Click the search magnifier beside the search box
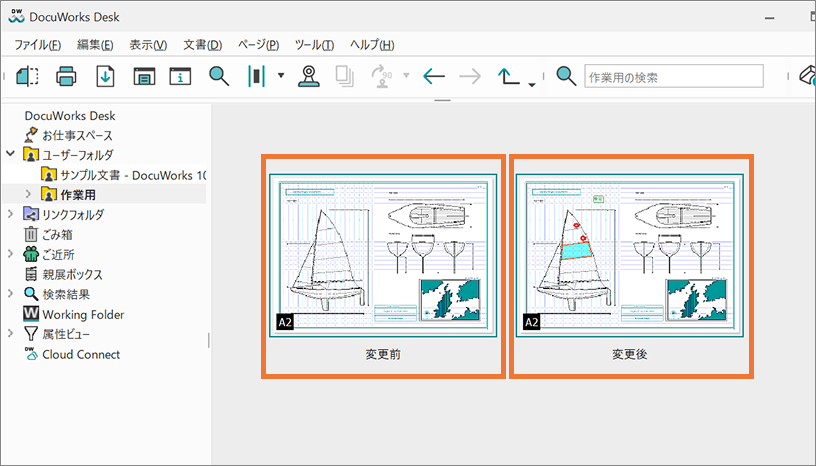The width and height of the screenshot is (816, 466). 566,76
